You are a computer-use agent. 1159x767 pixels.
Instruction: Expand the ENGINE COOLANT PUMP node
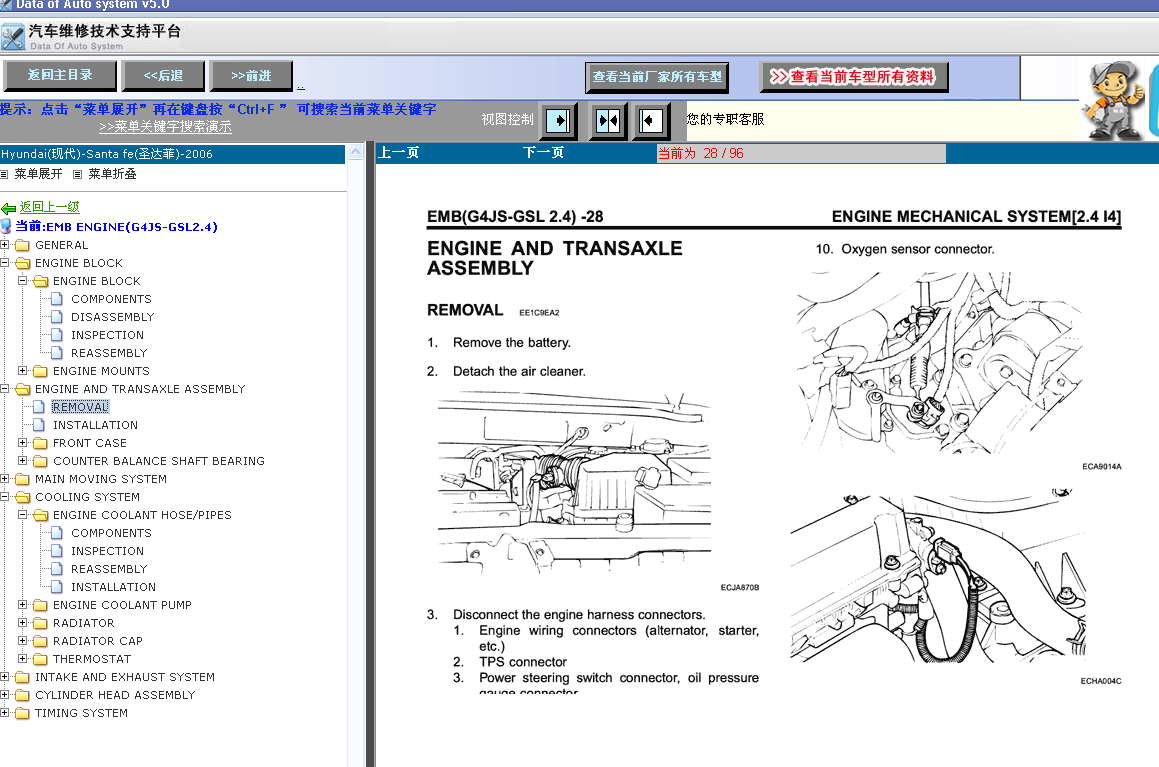[22, 604]
